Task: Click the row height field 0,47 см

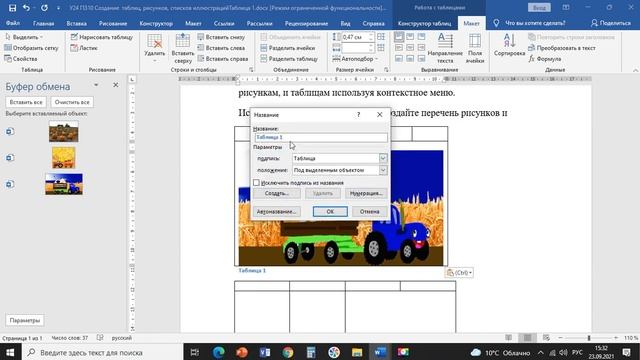Action: (357, 37)
